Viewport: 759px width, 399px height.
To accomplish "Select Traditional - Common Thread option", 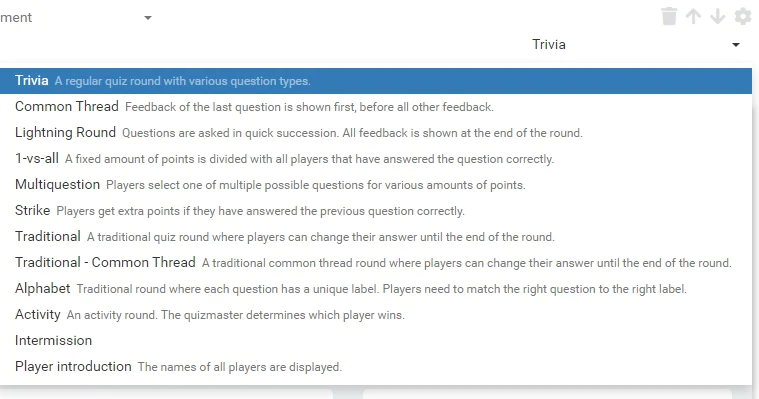I will tap(376, 262).
